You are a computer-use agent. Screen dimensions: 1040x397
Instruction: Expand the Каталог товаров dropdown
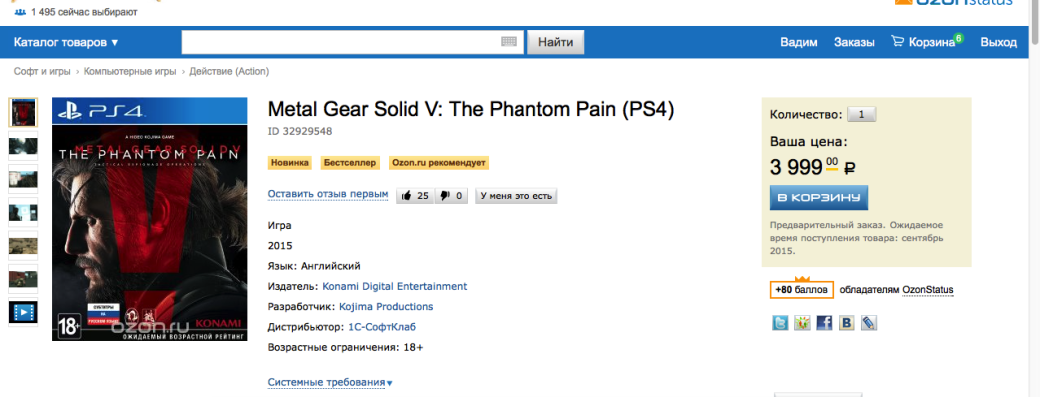(x=66, y=42)
